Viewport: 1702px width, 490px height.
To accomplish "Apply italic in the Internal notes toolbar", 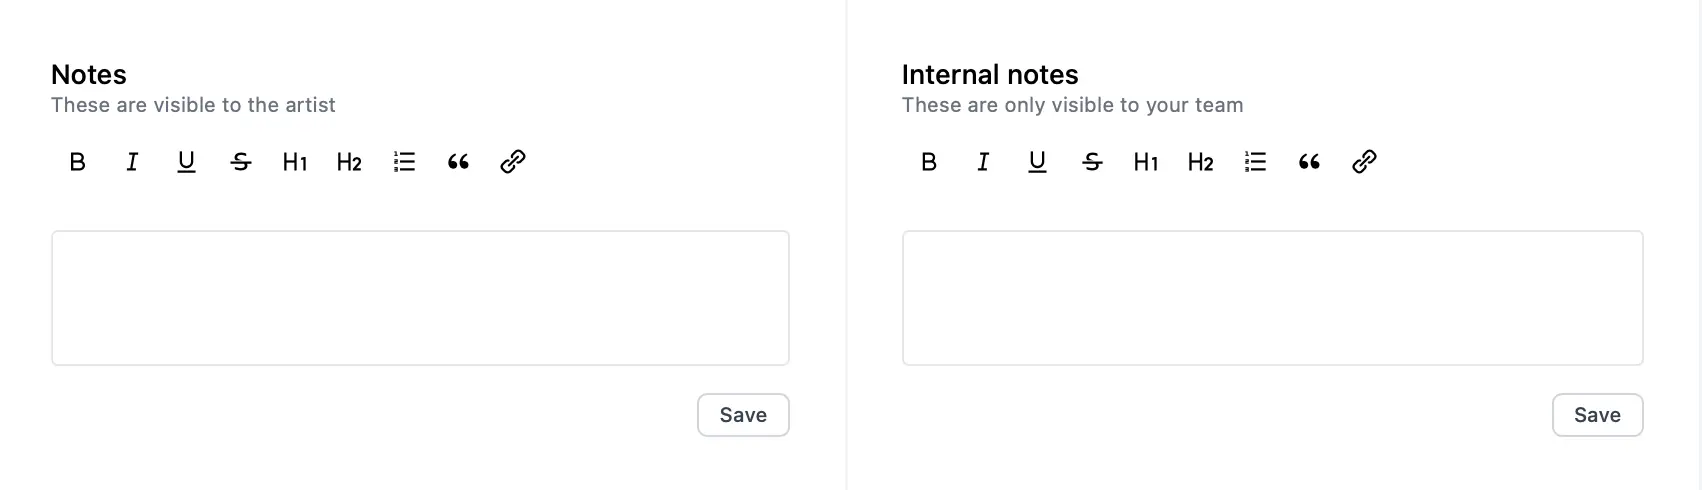I will click(983, 162).
